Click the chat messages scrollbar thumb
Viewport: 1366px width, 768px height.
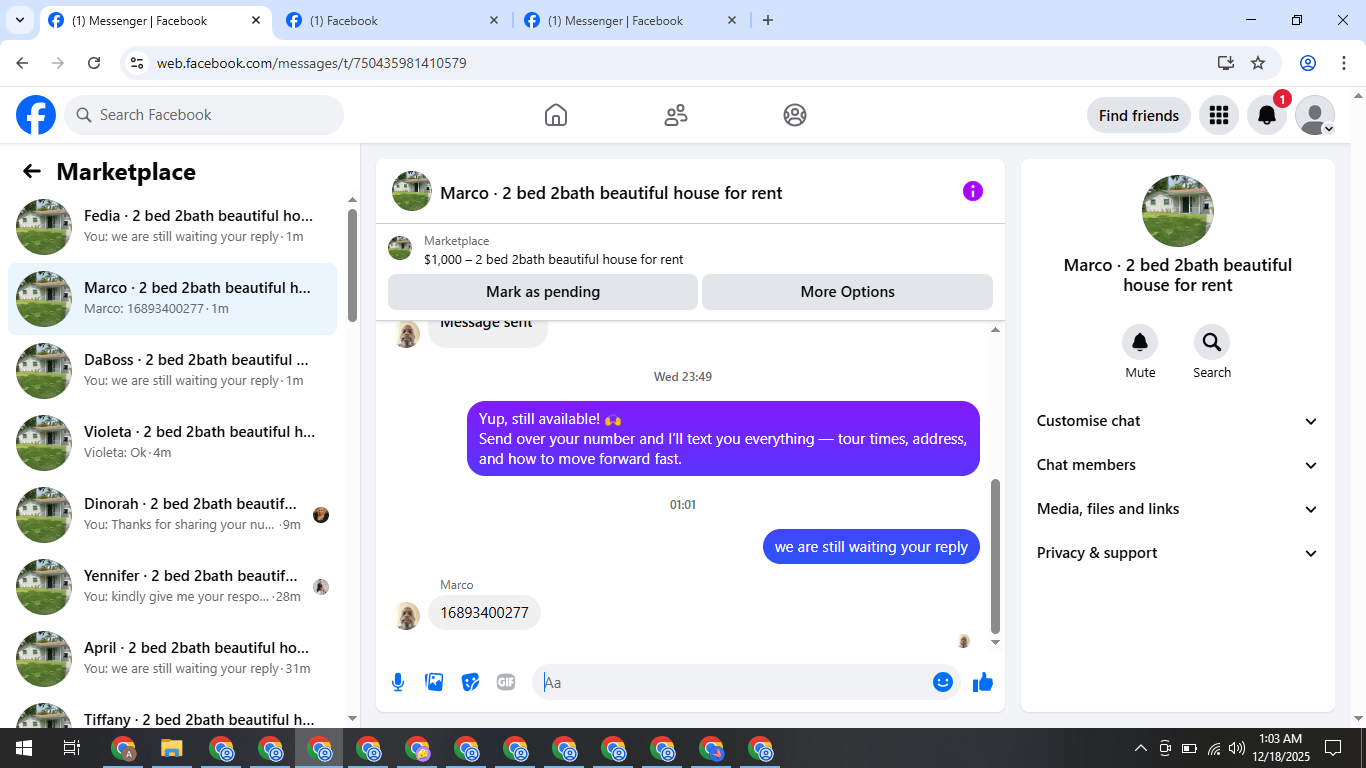(x=995, y=556)
